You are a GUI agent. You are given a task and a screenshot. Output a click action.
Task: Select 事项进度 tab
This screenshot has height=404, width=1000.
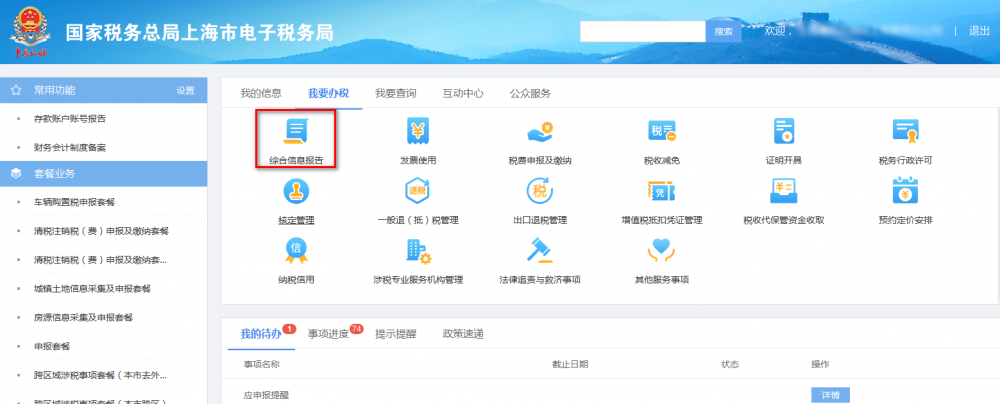click(x=328, y=334)
